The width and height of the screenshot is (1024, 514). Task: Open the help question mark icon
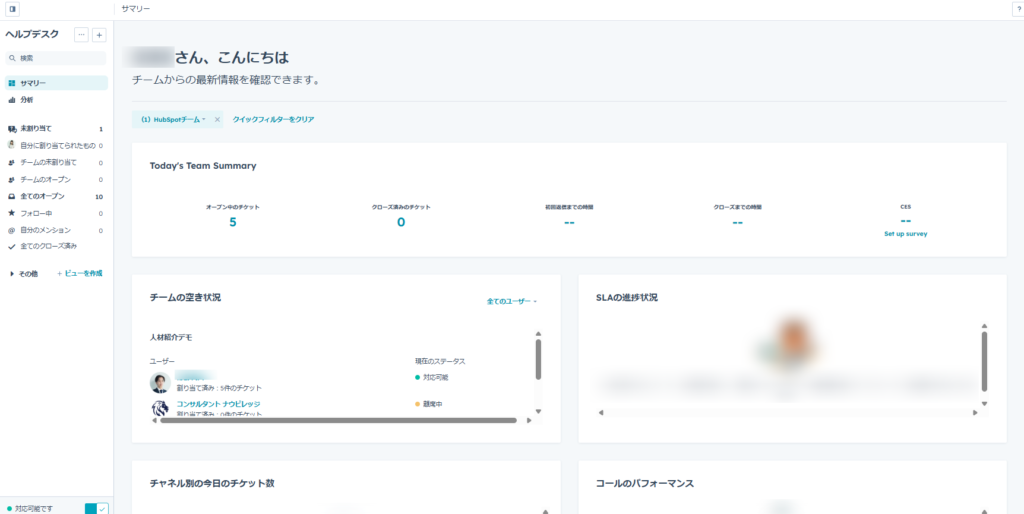pos(1018,9)
